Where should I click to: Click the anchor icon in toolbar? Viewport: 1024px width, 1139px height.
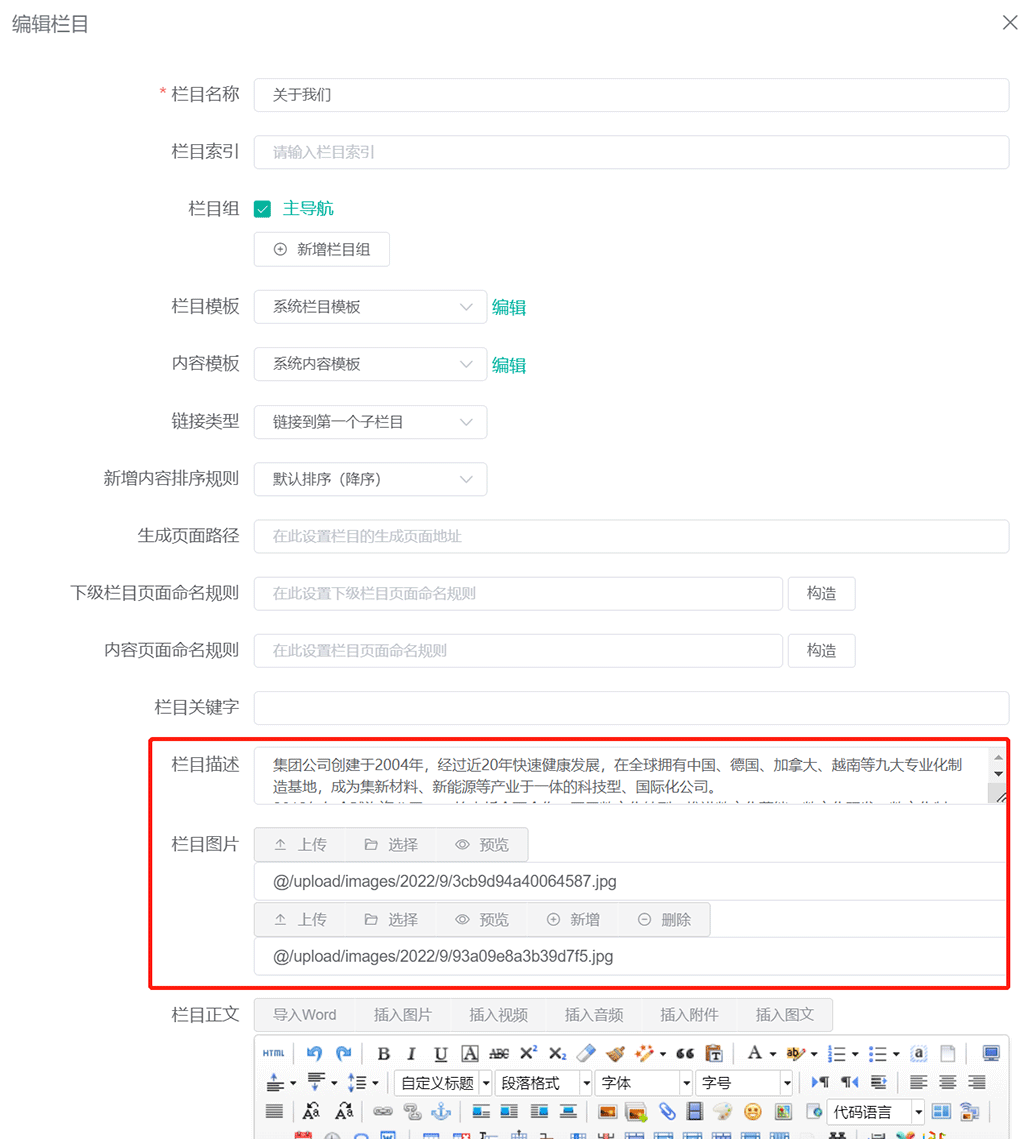pyautogui.click(x=440, y=1111)
